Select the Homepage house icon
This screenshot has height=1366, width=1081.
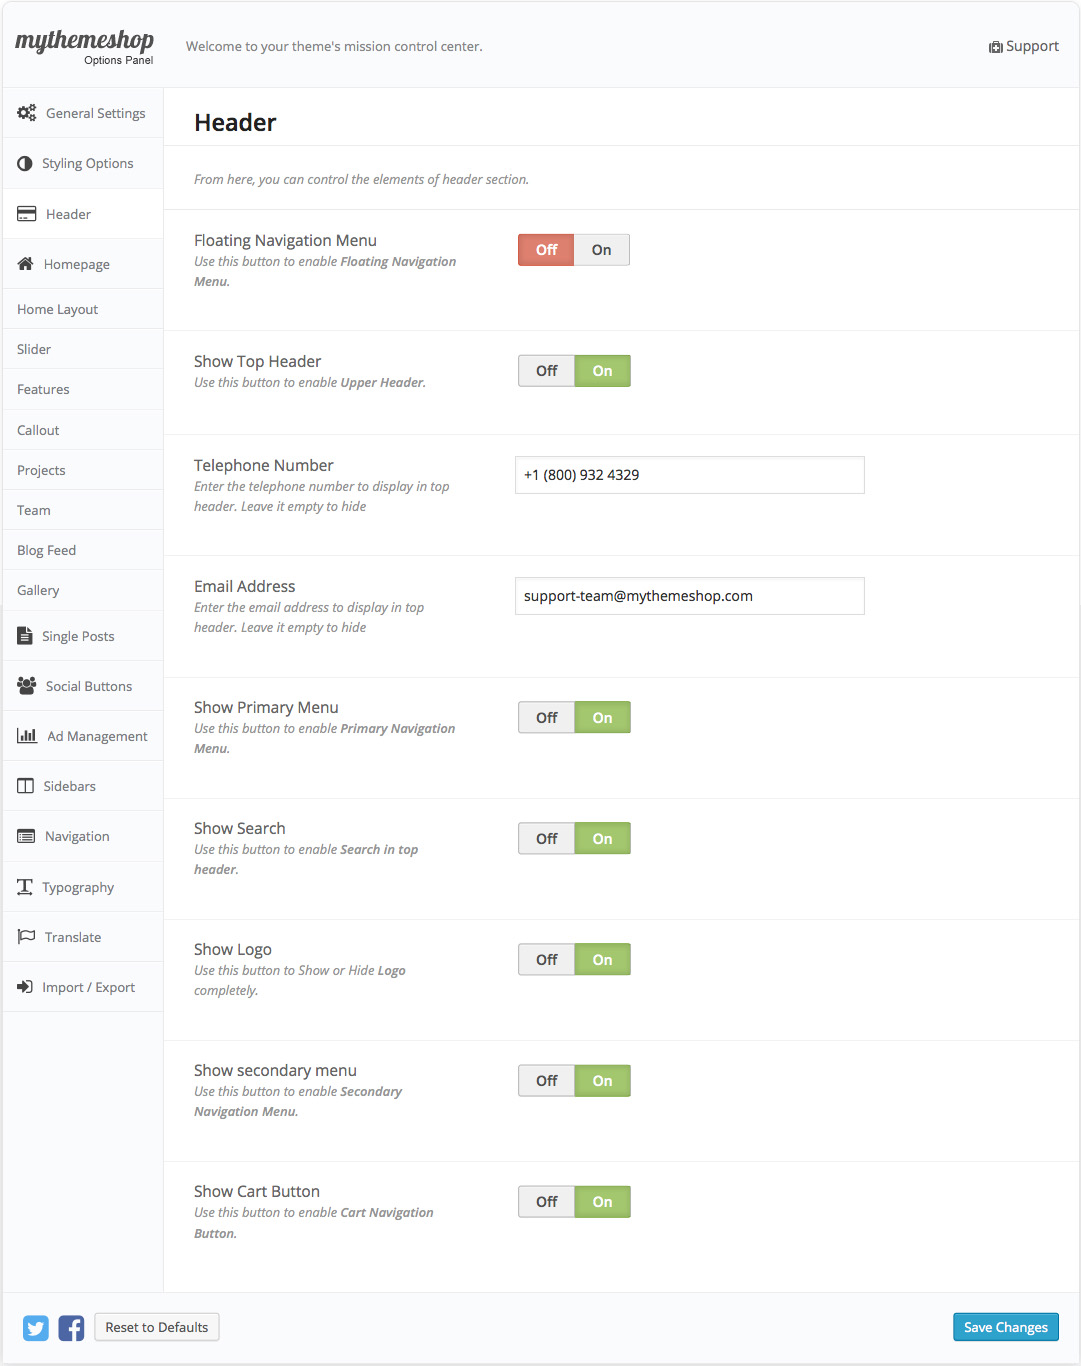25,263
